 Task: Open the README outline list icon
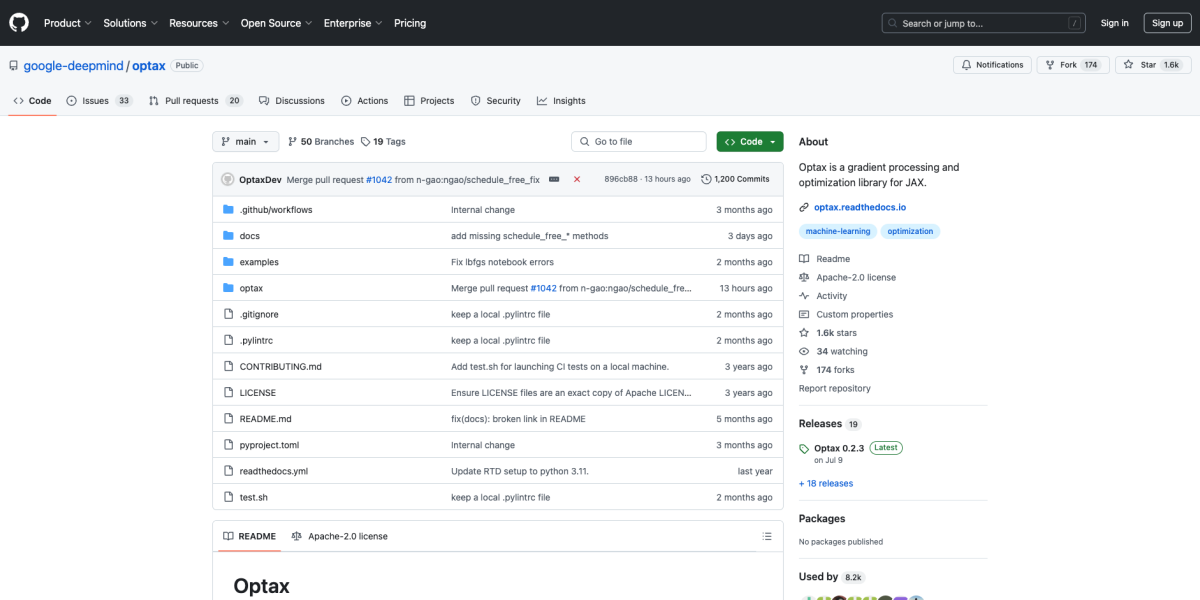tap(767, 537)
